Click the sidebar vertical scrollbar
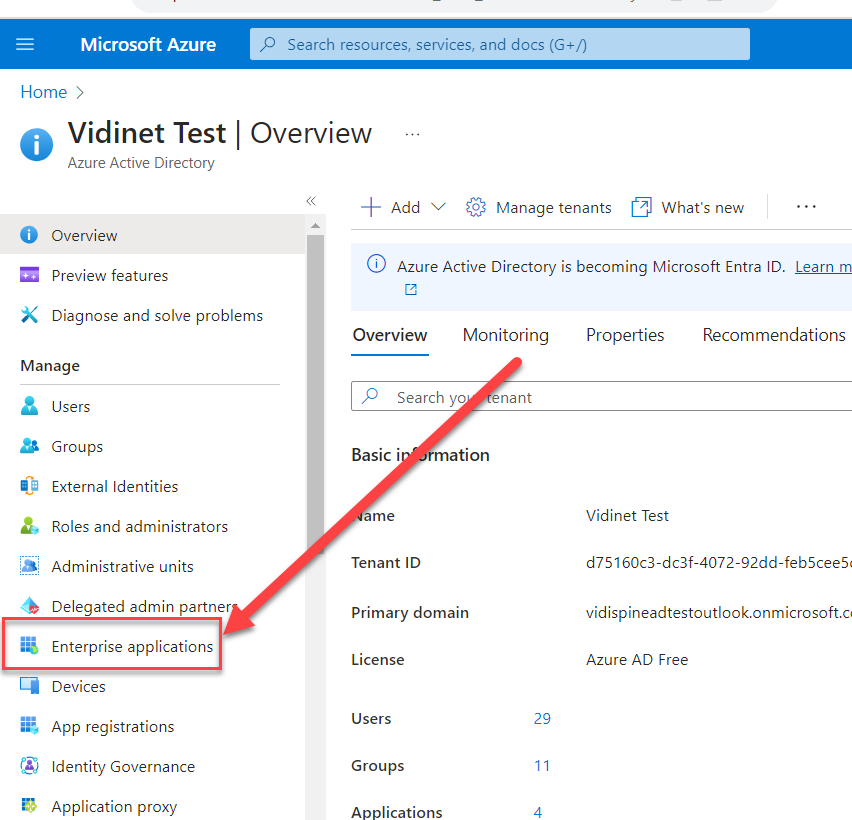 pos(315,450)
